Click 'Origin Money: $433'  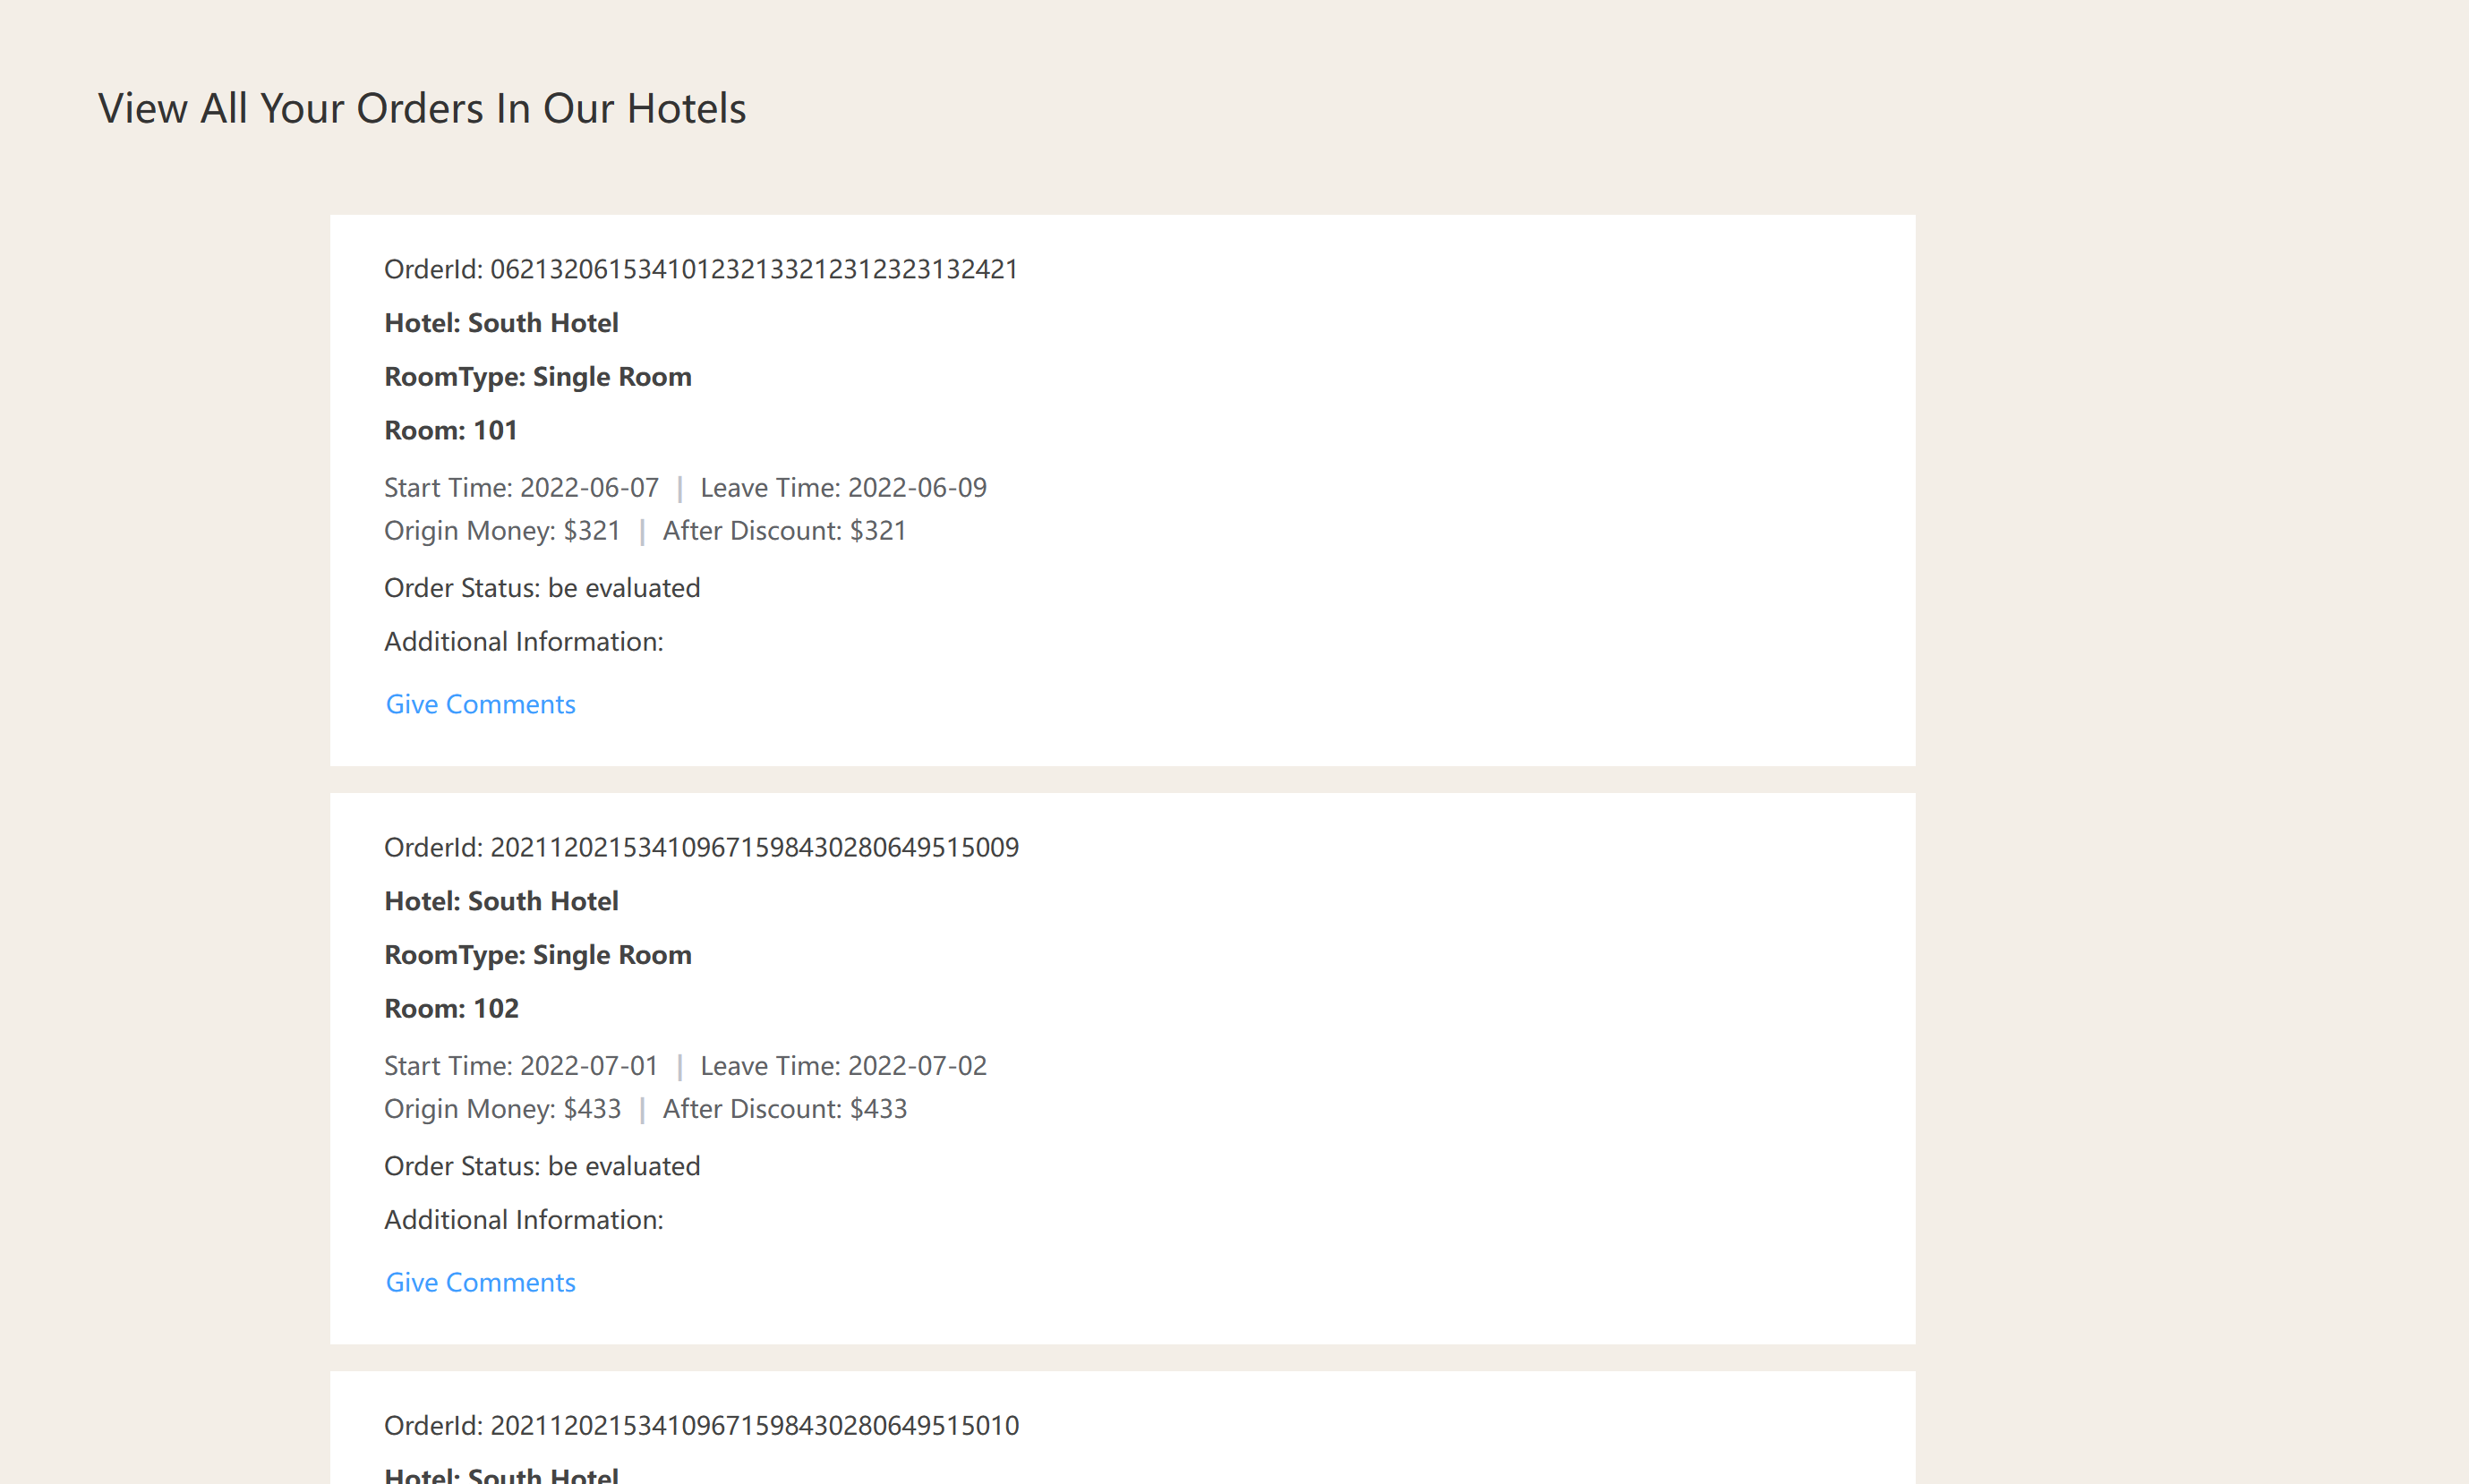502,1108
